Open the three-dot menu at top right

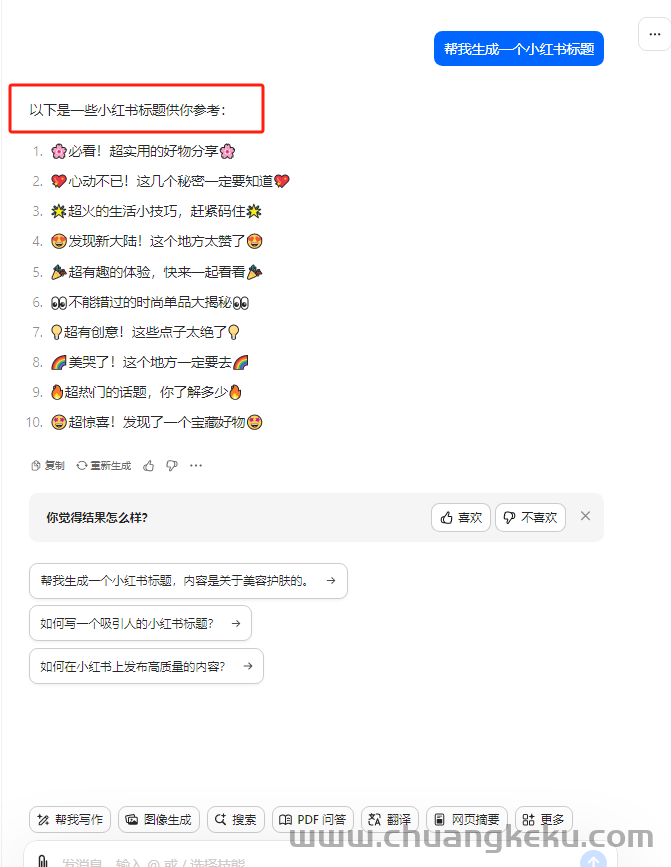coord(654,34)
